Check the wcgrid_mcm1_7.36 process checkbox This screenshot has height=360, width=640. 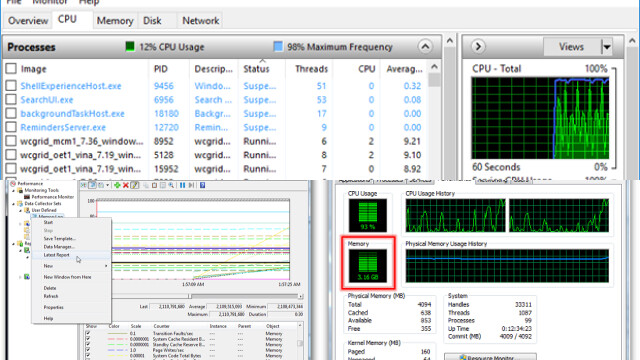click(x=11, y=141)
